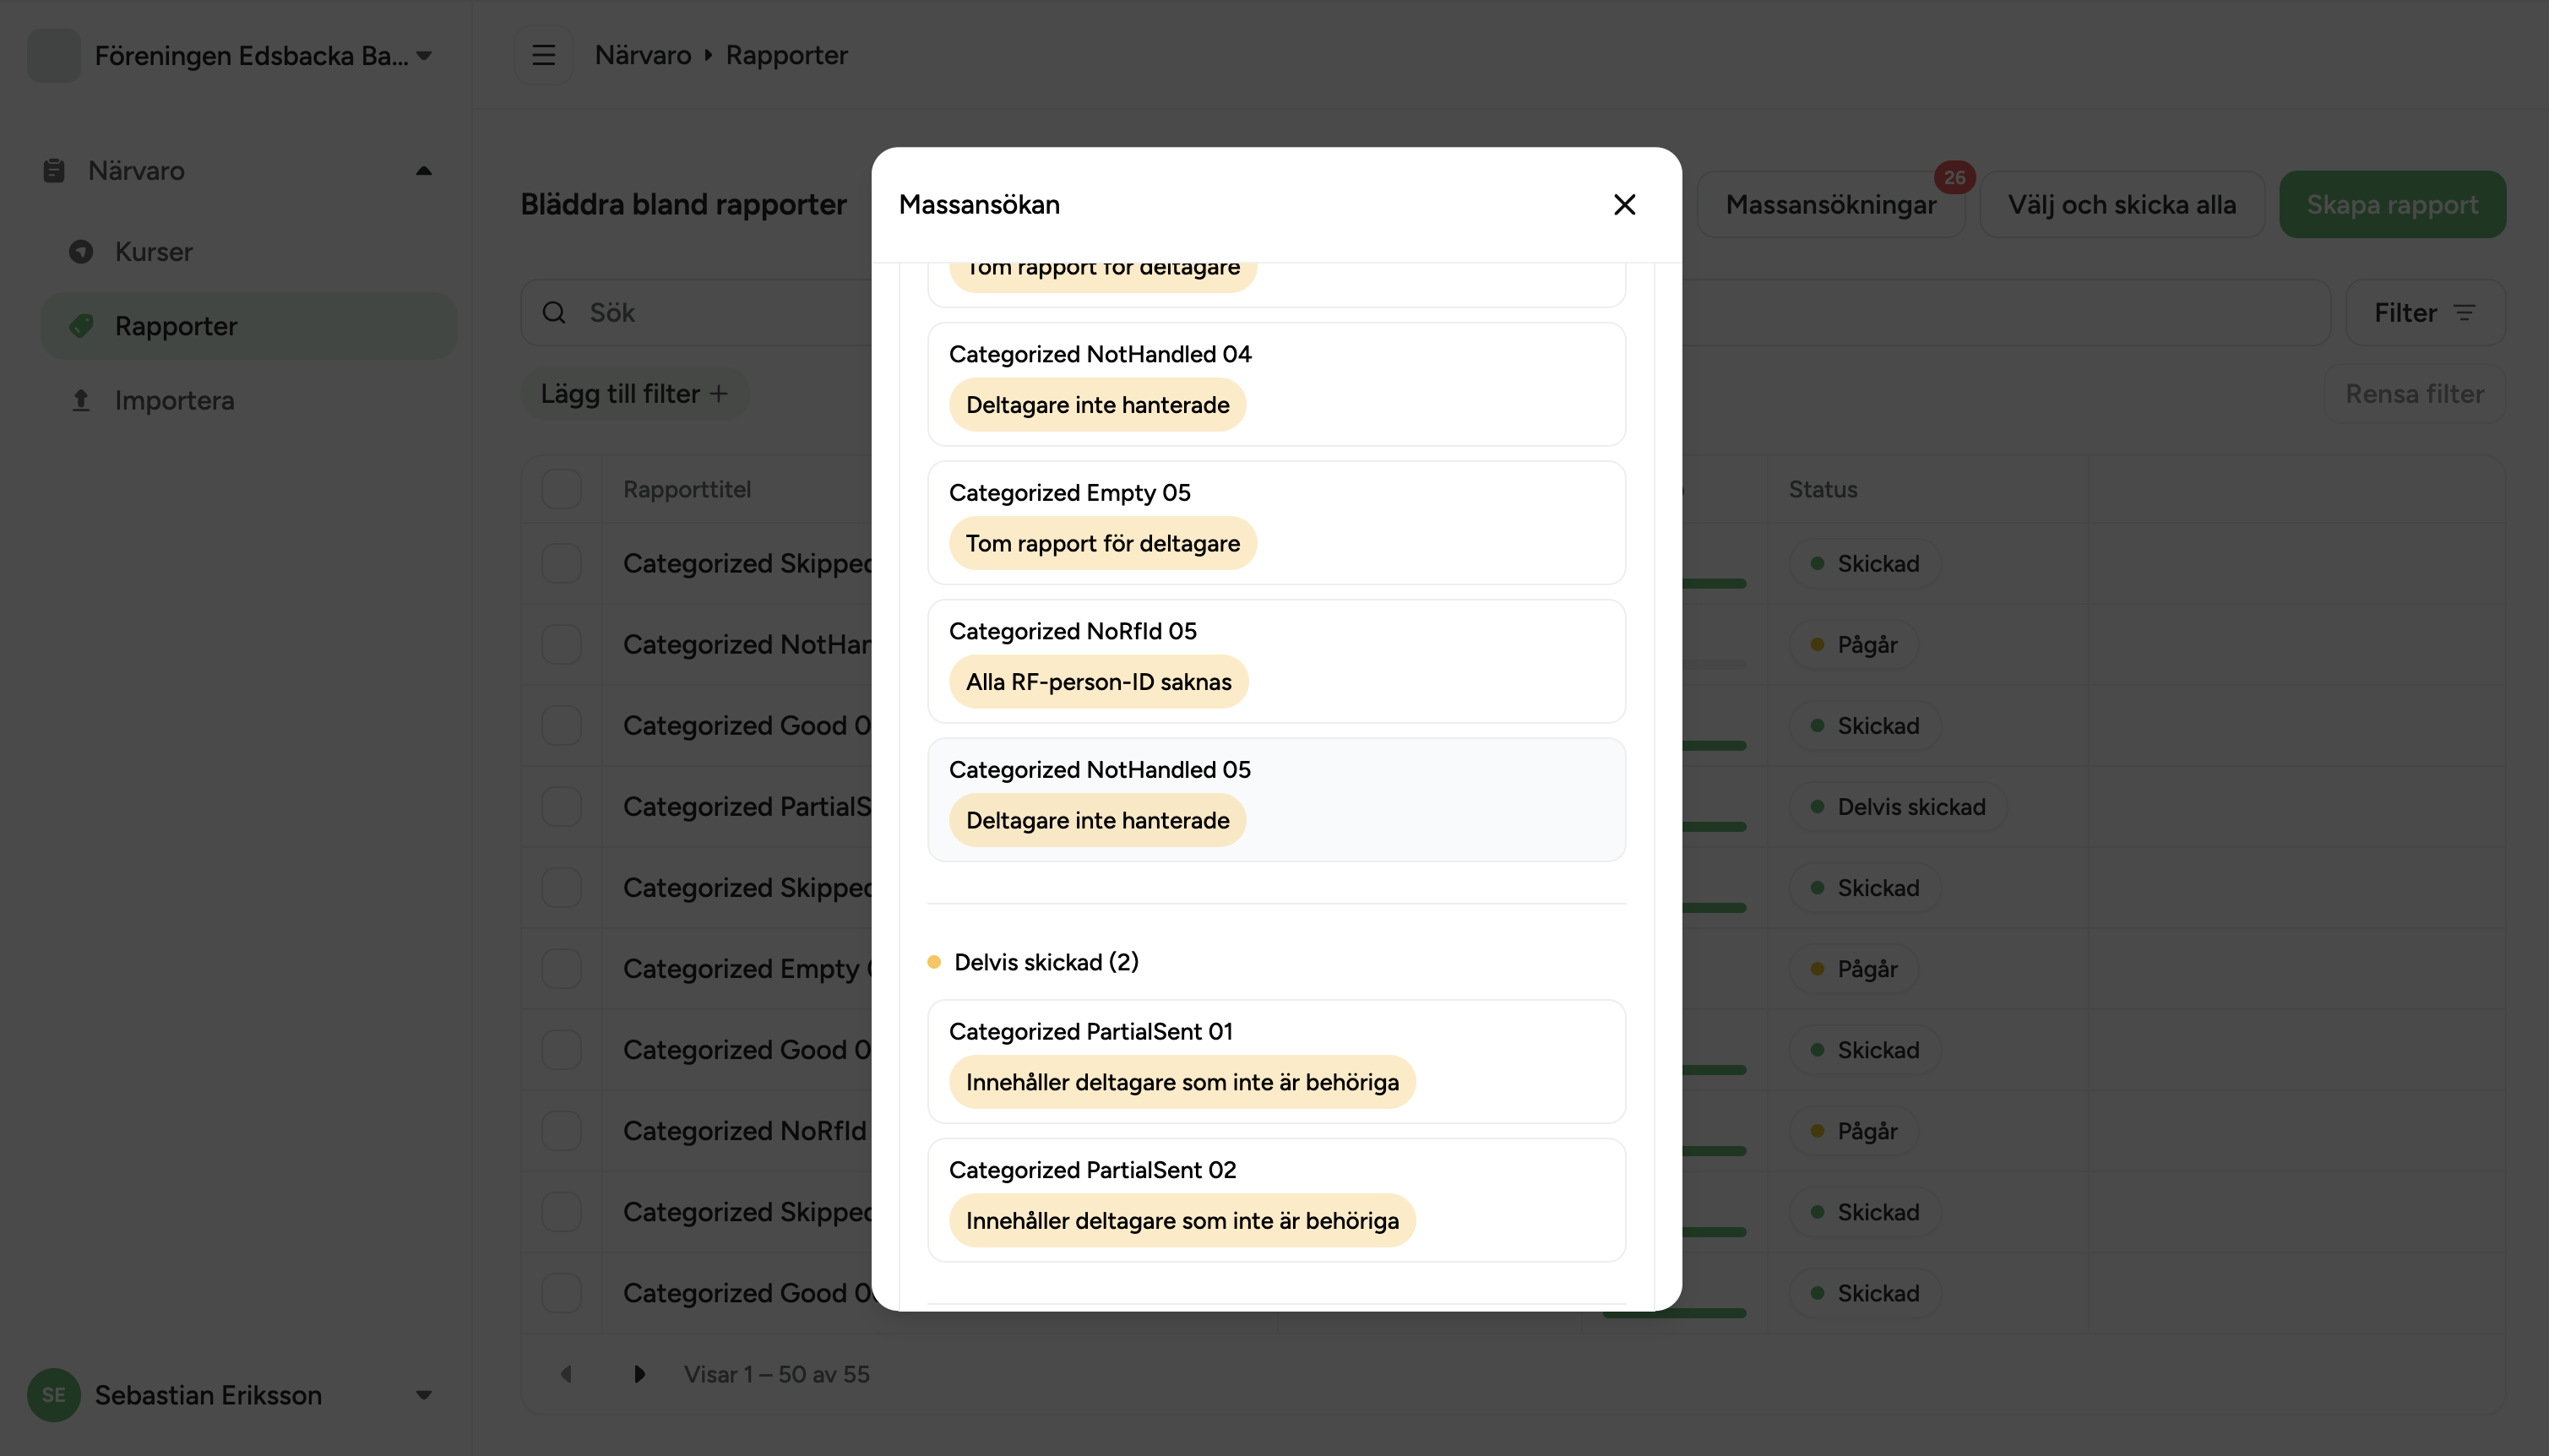Click the Delvis skickad status badge in table

click(1897, 806)
